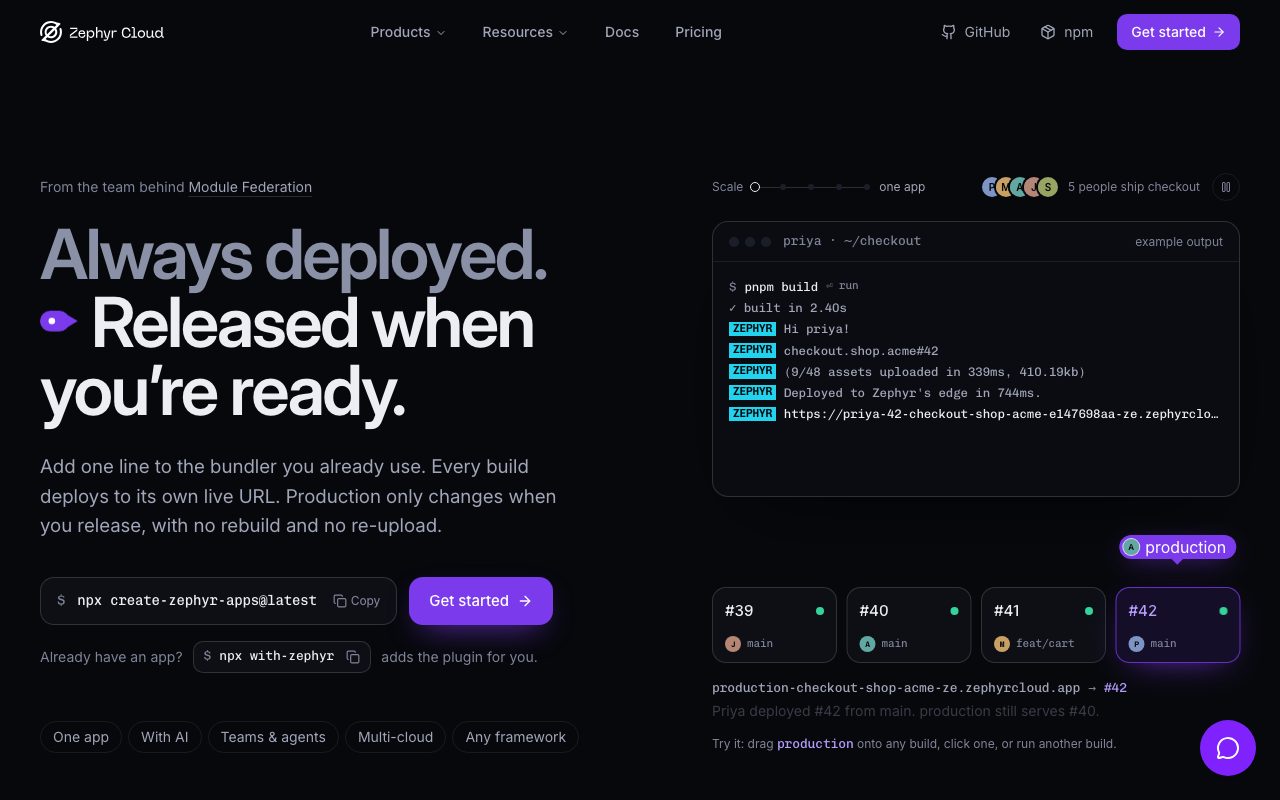Copy the npx with-zephyr command
Viewport: 1280px width, 800px height.
click(x=353, y=657)
